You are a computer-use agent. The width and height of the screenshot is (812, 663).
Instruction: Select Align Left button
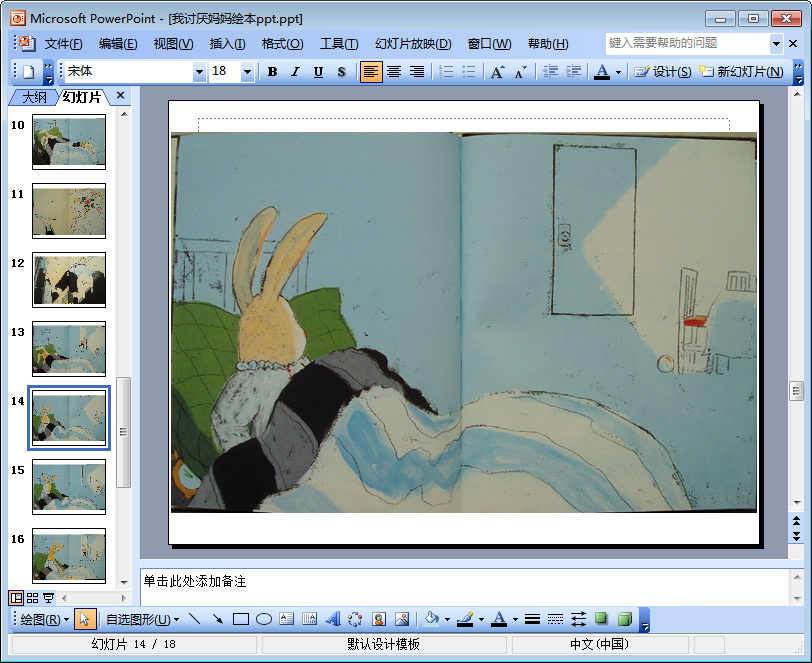pos(371,71)
